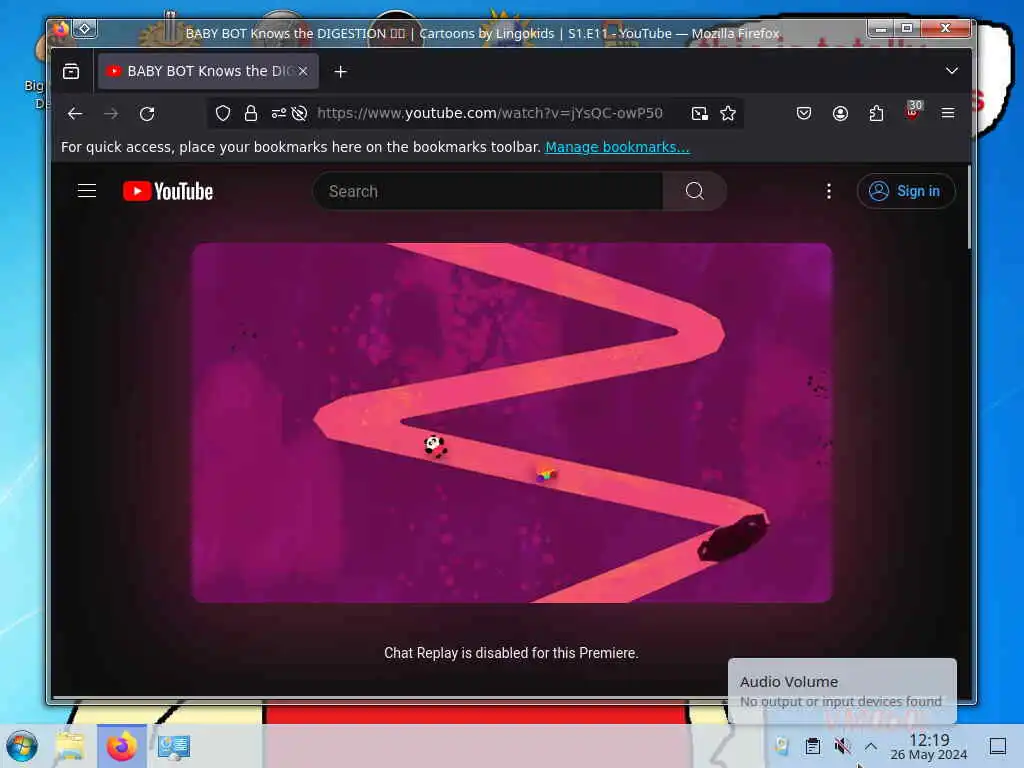Open YouTube settings three-dot menu
The height and width of the screenshot is (768, 1024).
coord(829,191)
